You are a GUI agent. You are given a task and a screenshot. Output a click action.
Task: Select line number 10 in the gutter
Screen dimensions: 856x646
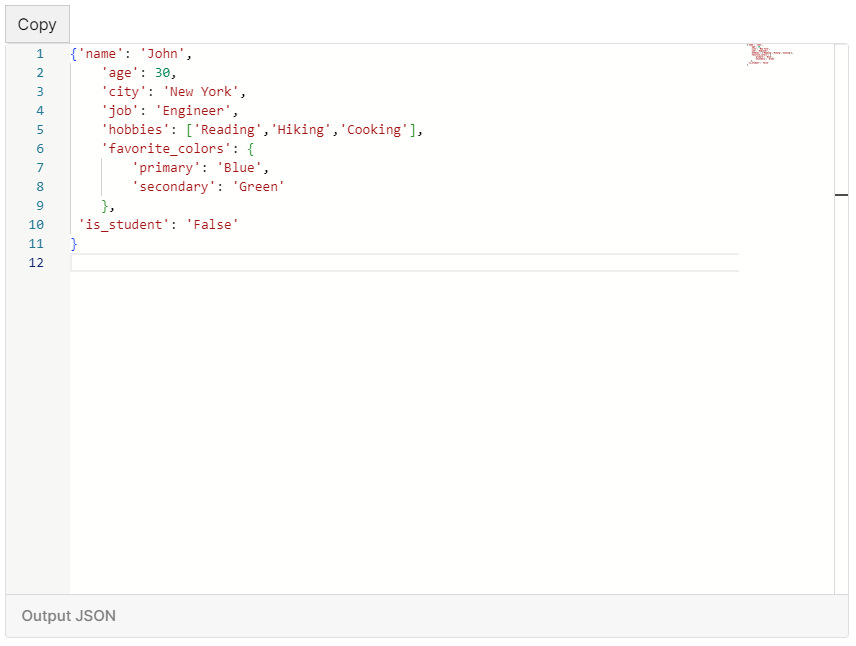36,224
